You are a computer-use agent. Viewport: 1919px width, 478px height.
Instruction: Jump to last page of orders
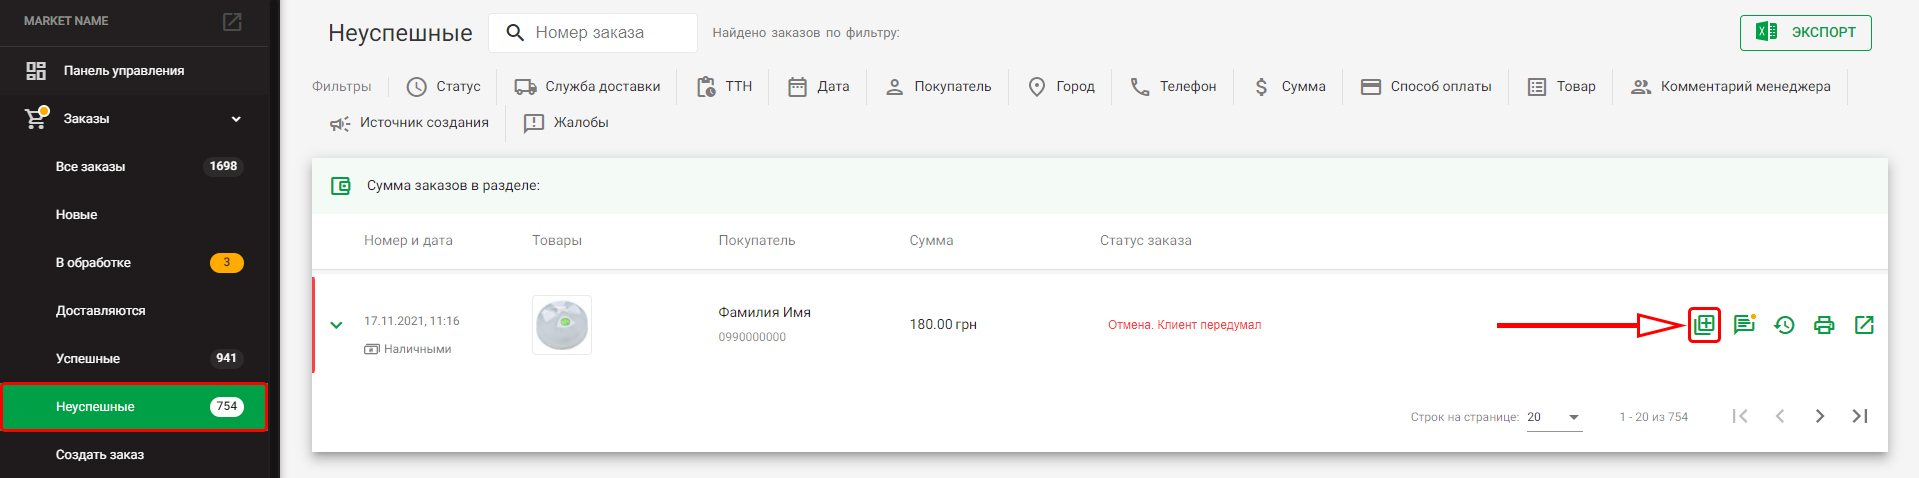pyautogui.click(x=1860, y=416)
